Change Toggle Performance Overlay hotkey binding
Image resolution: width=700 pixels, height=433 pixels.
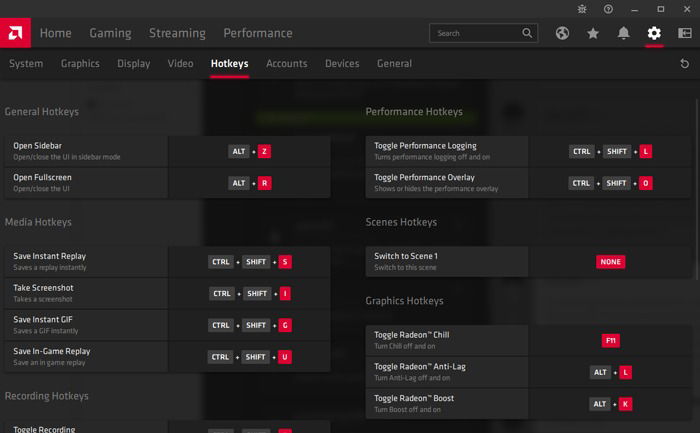pyautogui.click(x=611, y=183)
